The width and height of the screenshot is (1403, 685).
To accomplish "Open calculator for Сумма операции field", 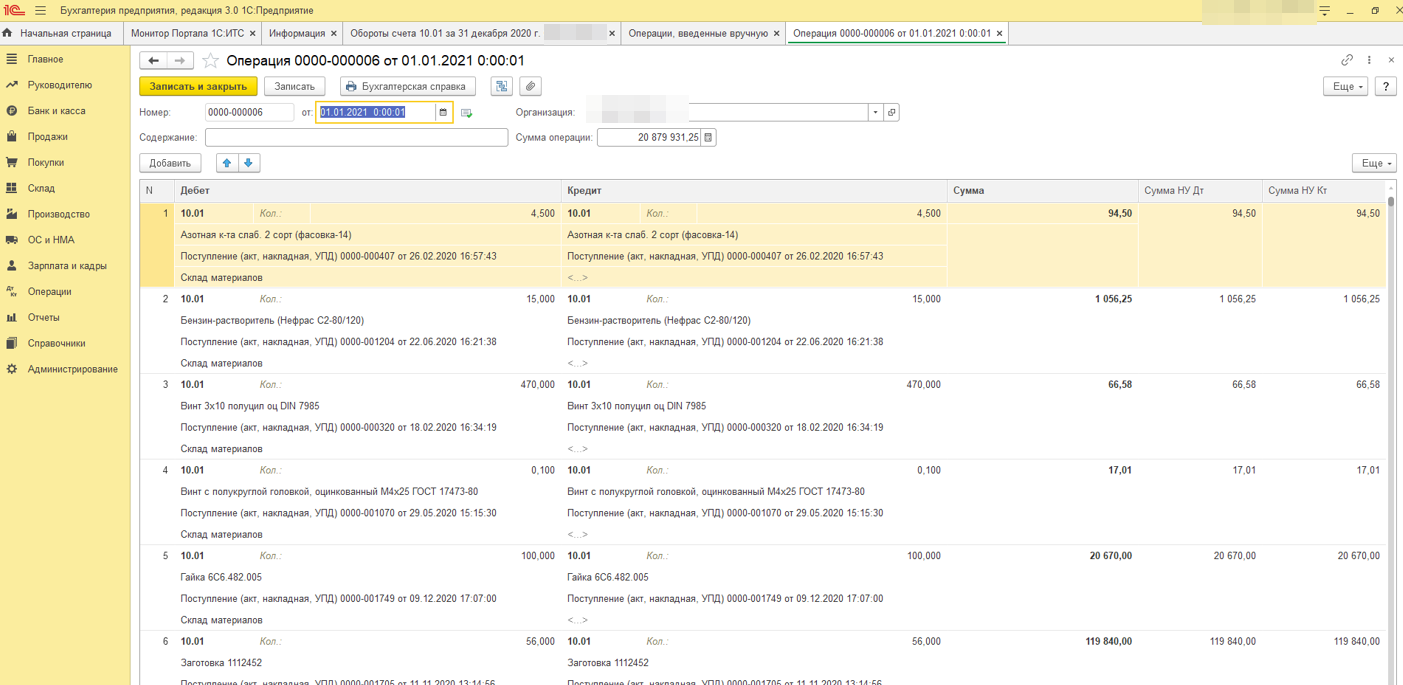I will coord(708,138).
